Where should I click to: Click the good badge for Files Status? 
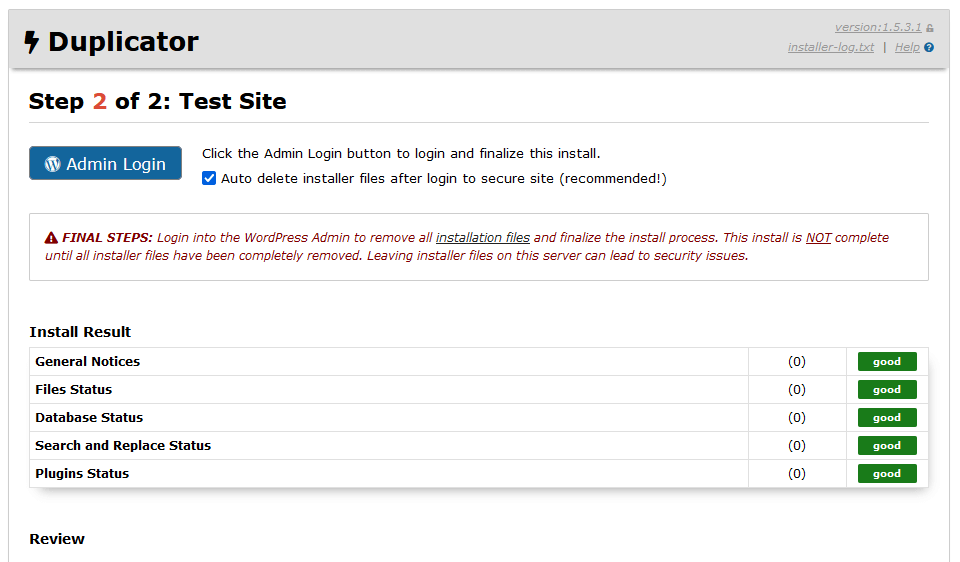tap(887, 389)
